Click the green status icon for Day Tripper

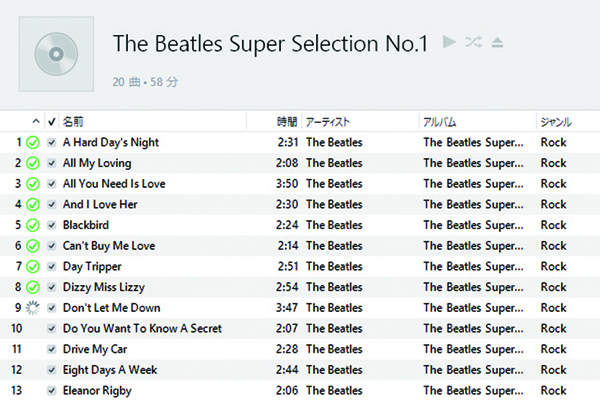[x=32, y=267]
